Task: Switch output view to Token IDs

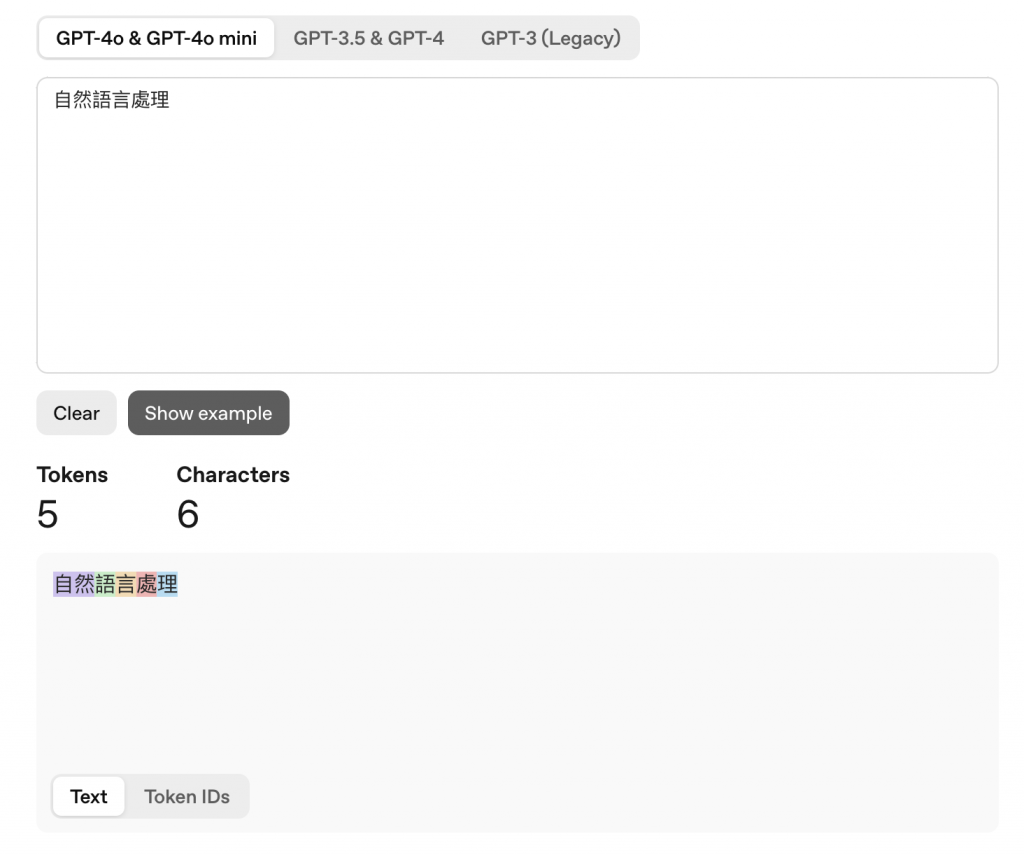Action: [x=187, y=796]
